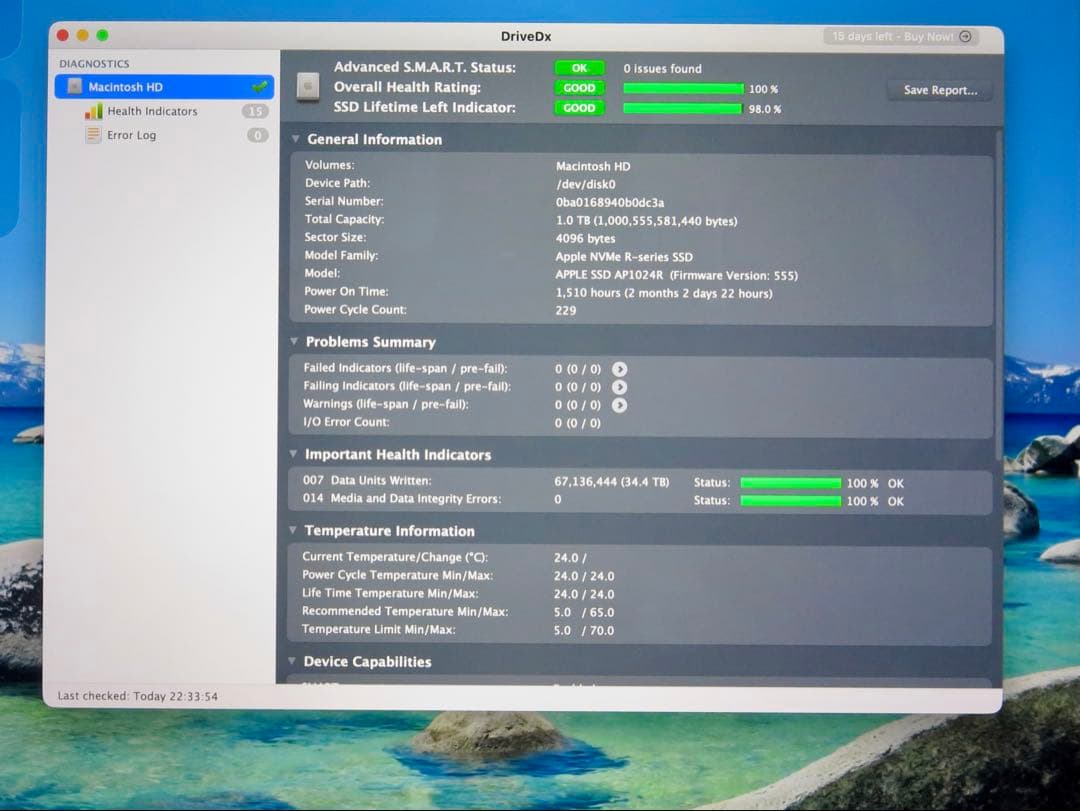Click the Health Indicators count badge
The width and height of the screenshot is (1080, 811).
[x=256, y=111]
